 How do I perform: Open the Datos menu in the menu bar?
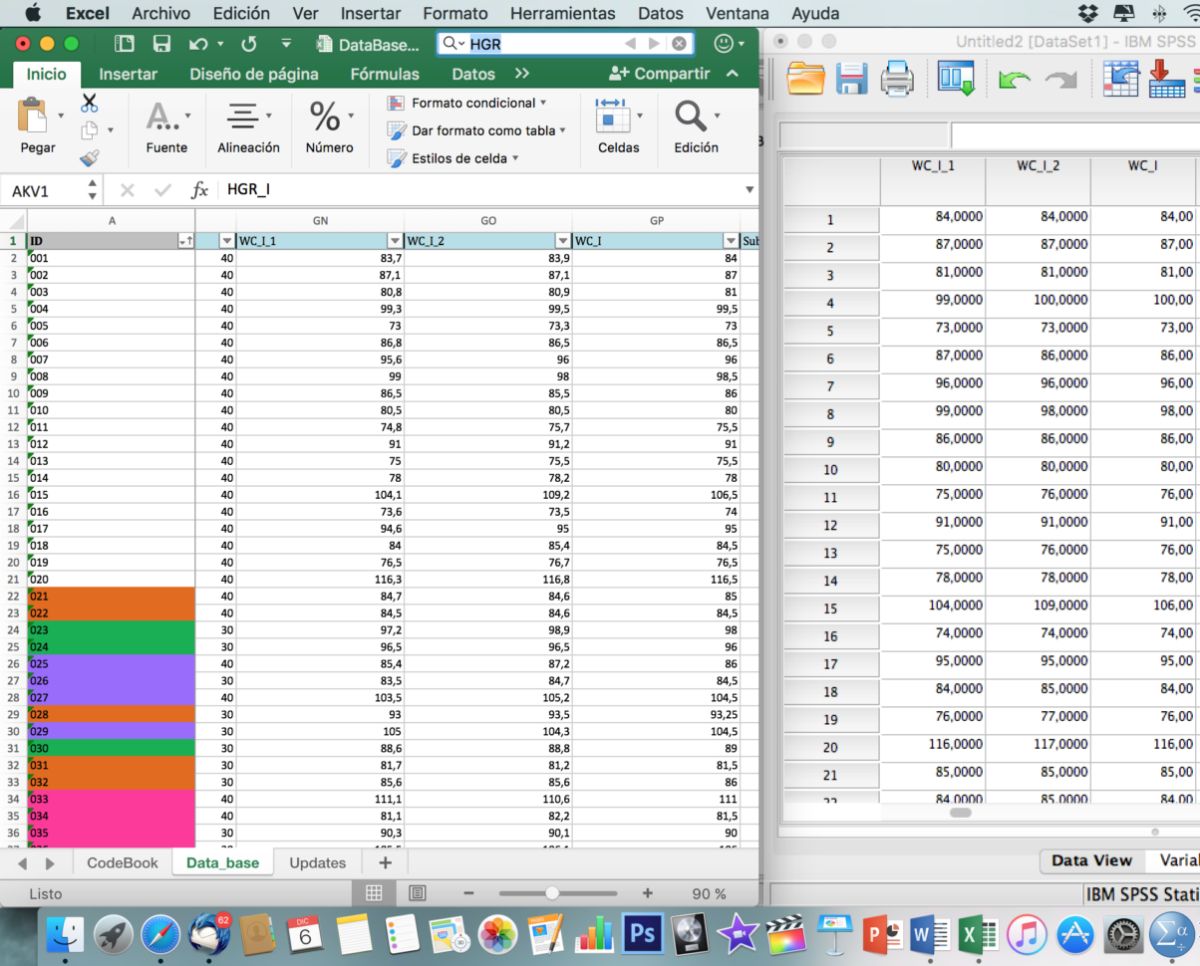coord(660,13)
